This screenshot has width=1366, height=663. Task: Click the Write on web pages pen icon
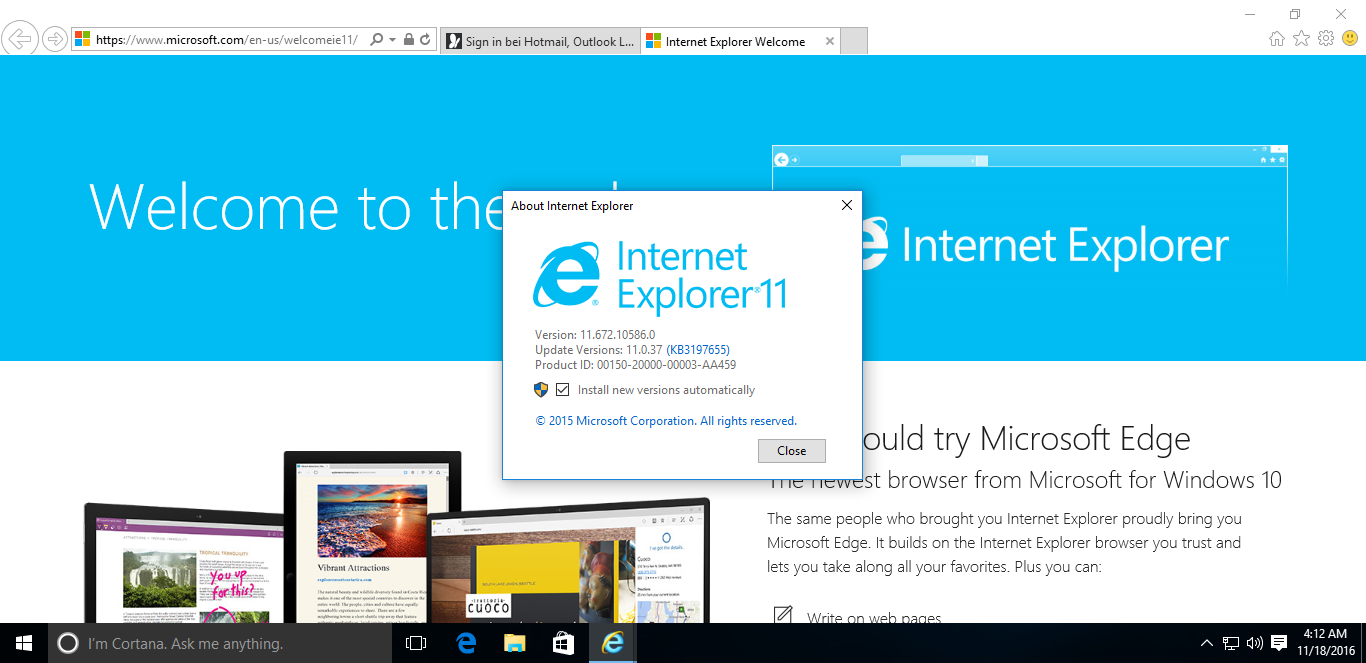pos(783,615)
